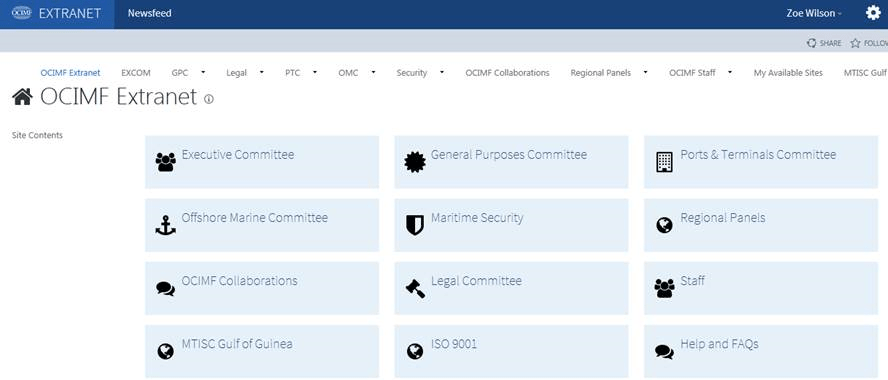Follow this site with the star icon

[855, 43]
